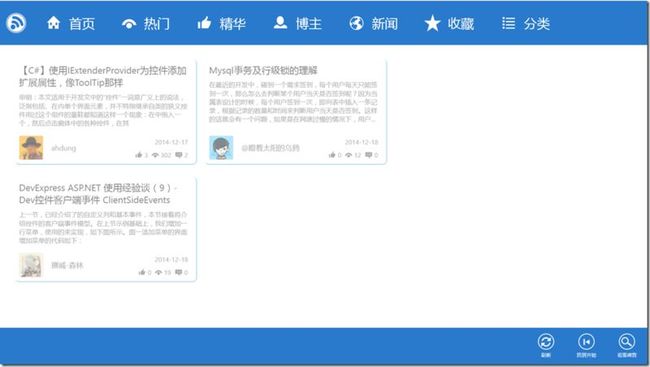
Task: Click the date on the DevExpress card
Action: [x=171, y=260]
